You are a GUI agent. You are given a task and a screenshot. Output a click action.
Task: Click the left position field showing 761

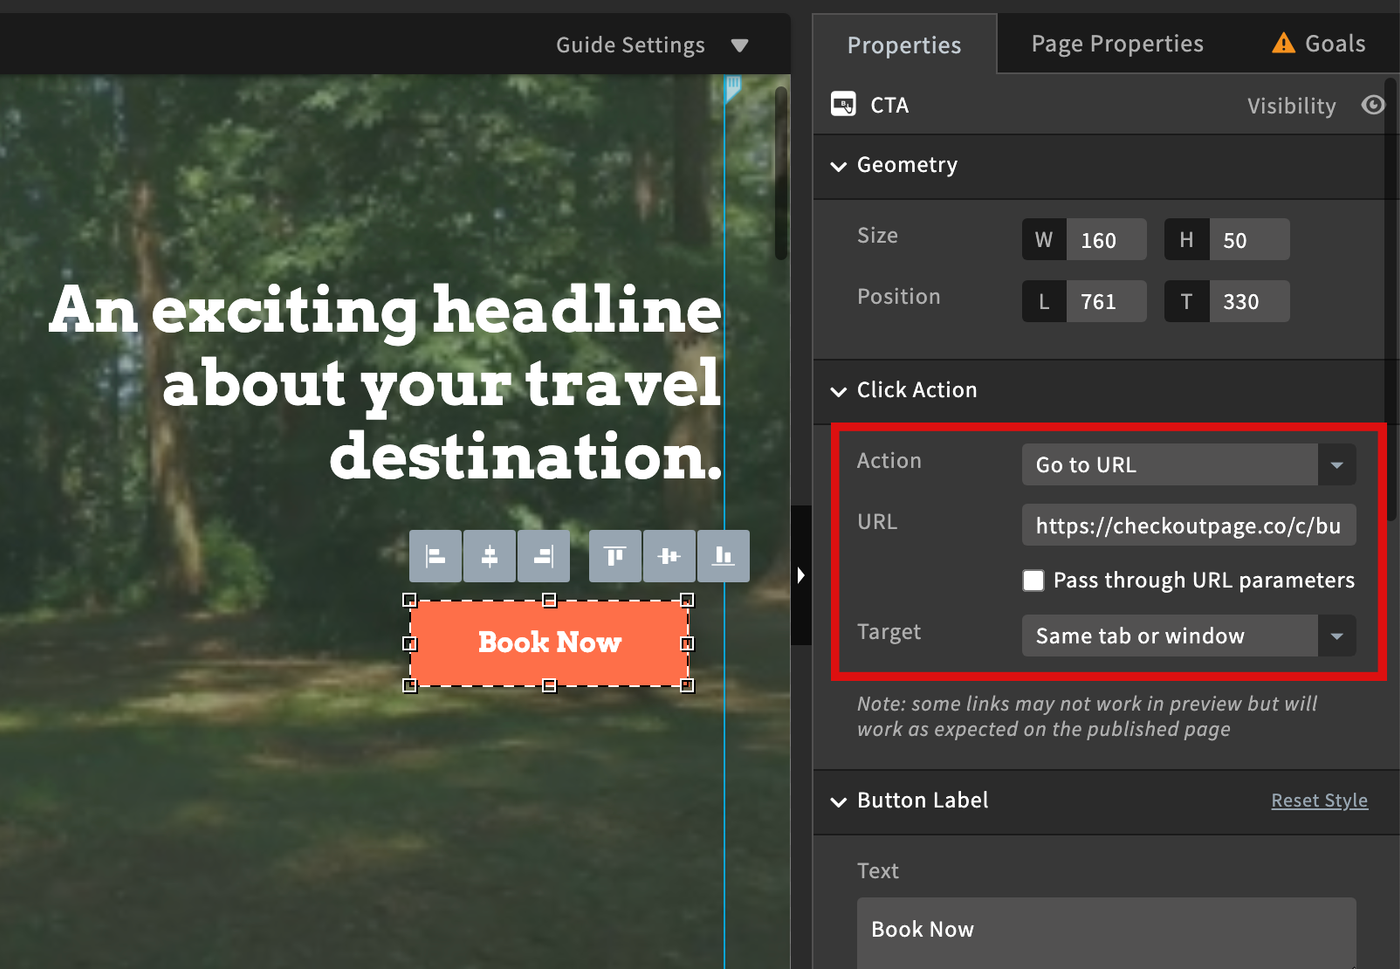pyautogui.click(x=1106, y=301)
